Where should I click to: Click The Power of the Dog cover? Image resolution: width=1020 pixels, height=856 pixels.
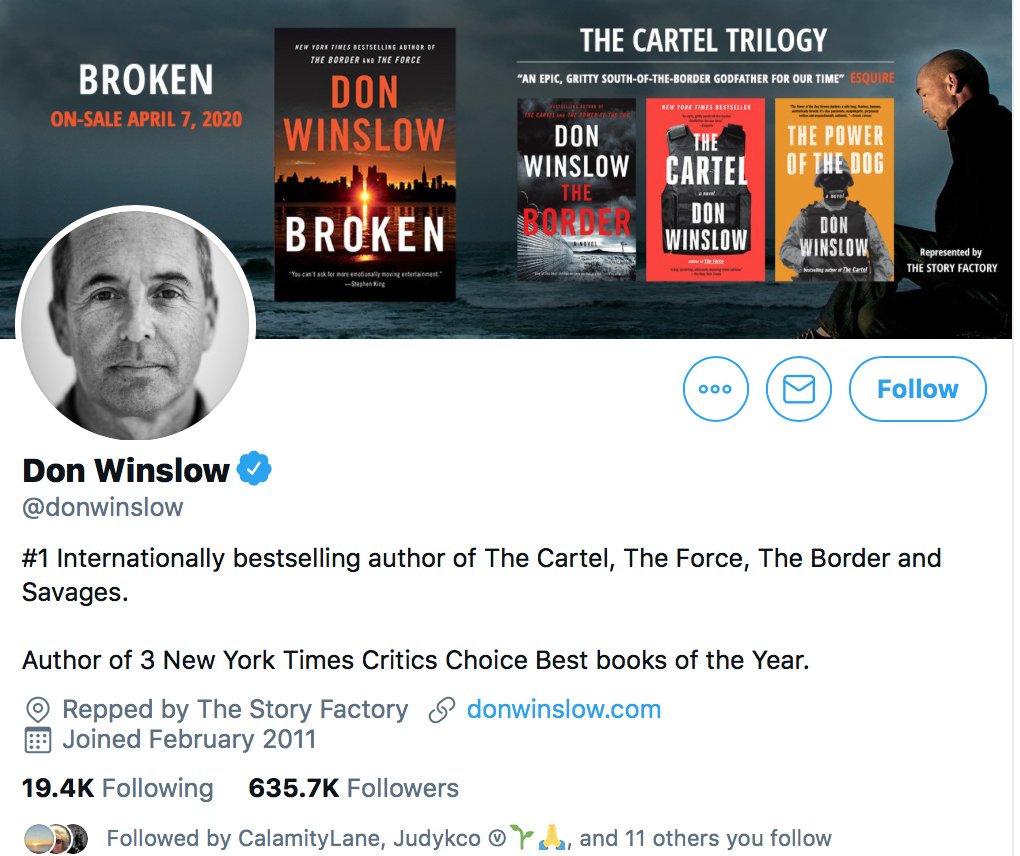pos(835,189)
